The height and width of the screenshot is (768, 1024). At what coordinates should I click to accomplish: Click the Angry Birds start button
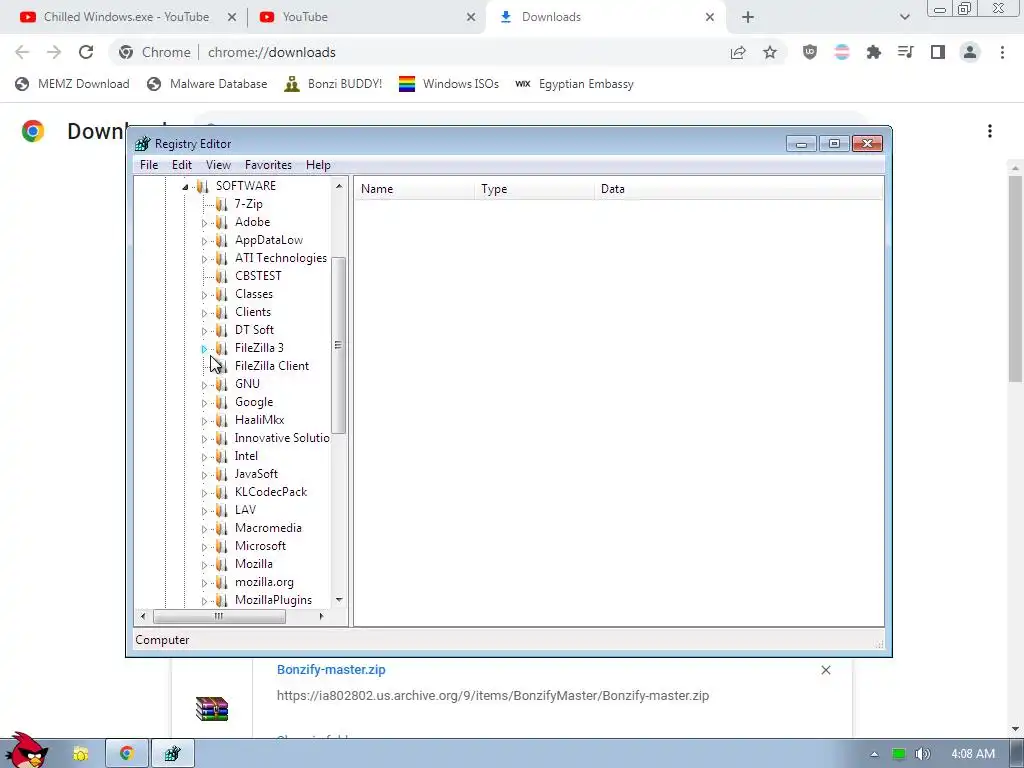[26, 750]
